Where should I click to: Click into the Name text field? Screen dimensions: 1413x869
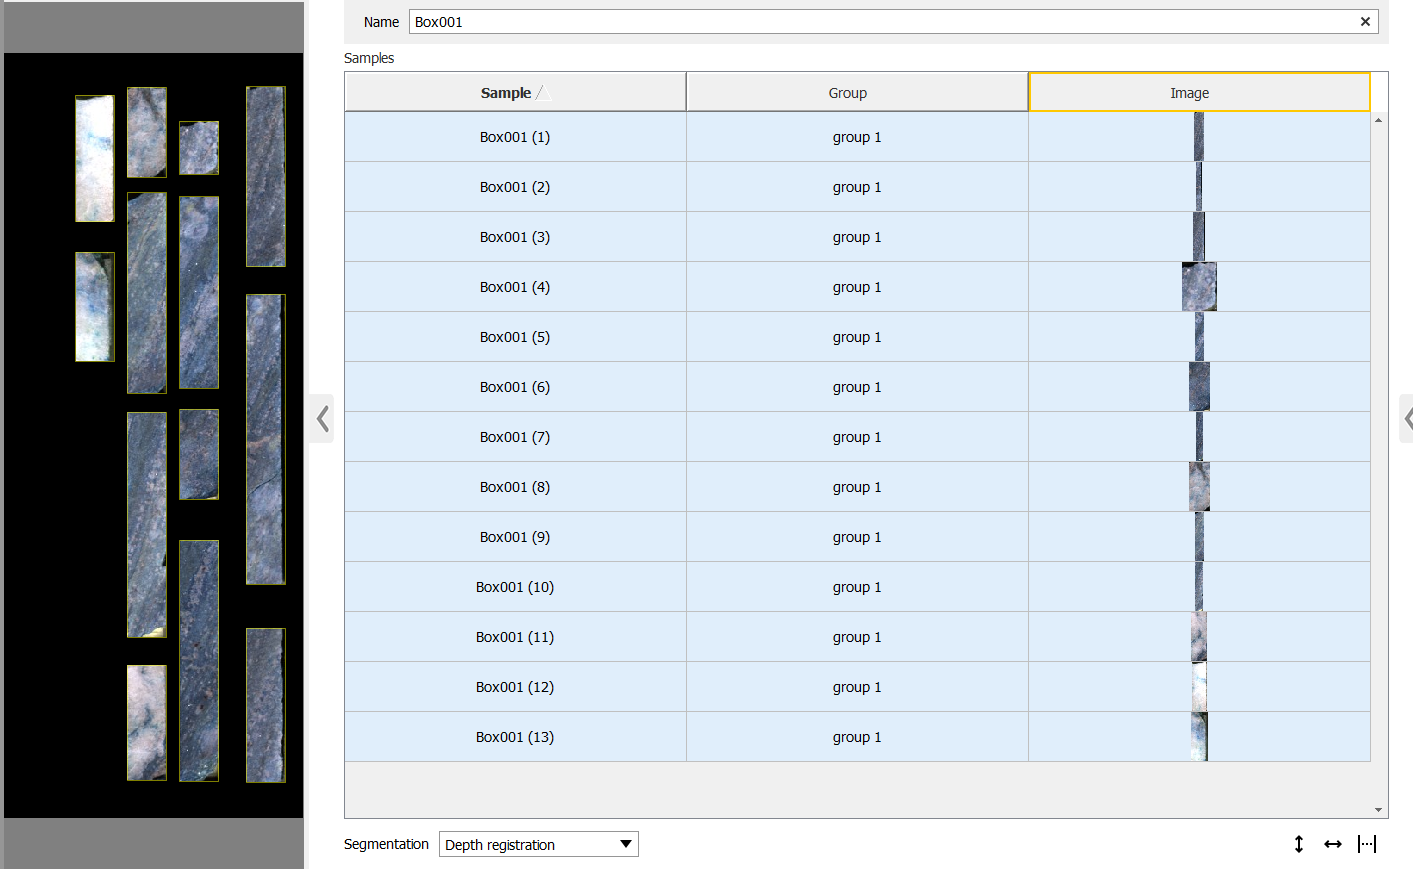click(x=880, y=22)
